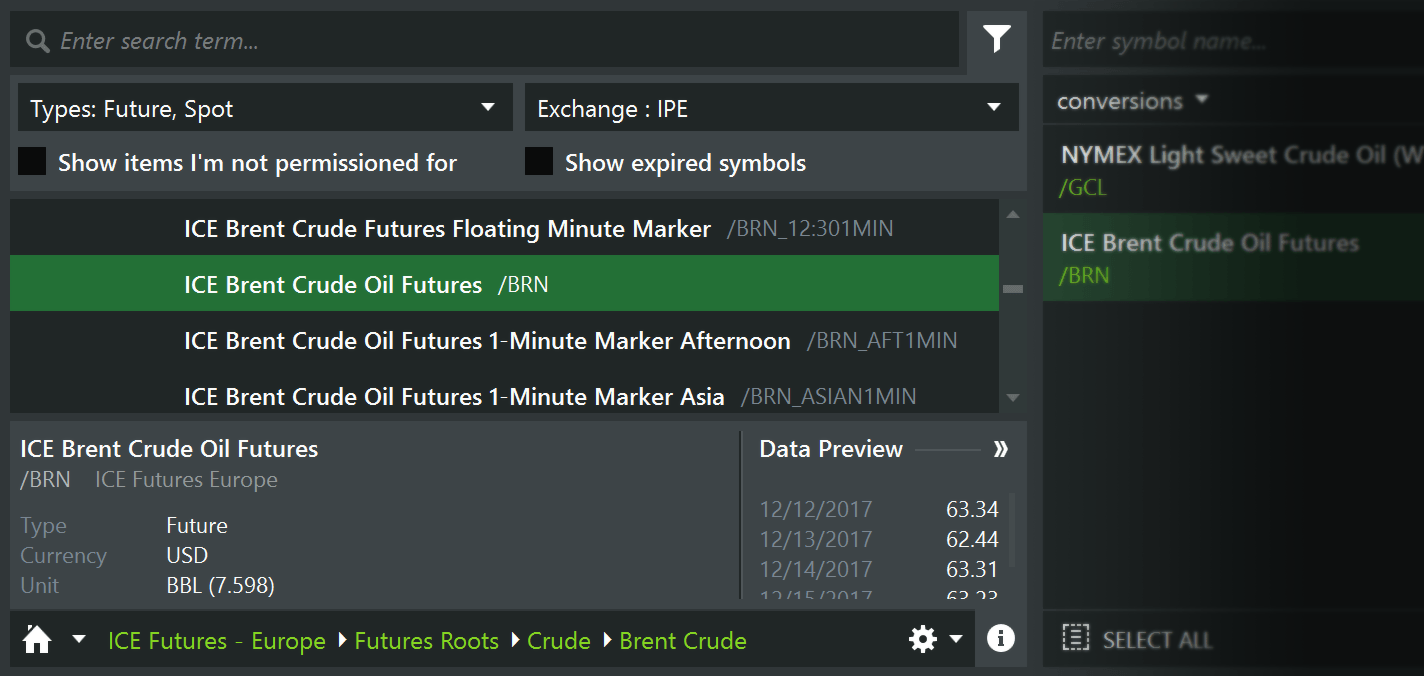This screenshot has height=676, width=1424.
Task: Click the ICE Futures - Europe breadcrumb
Action: pos(217,641)
